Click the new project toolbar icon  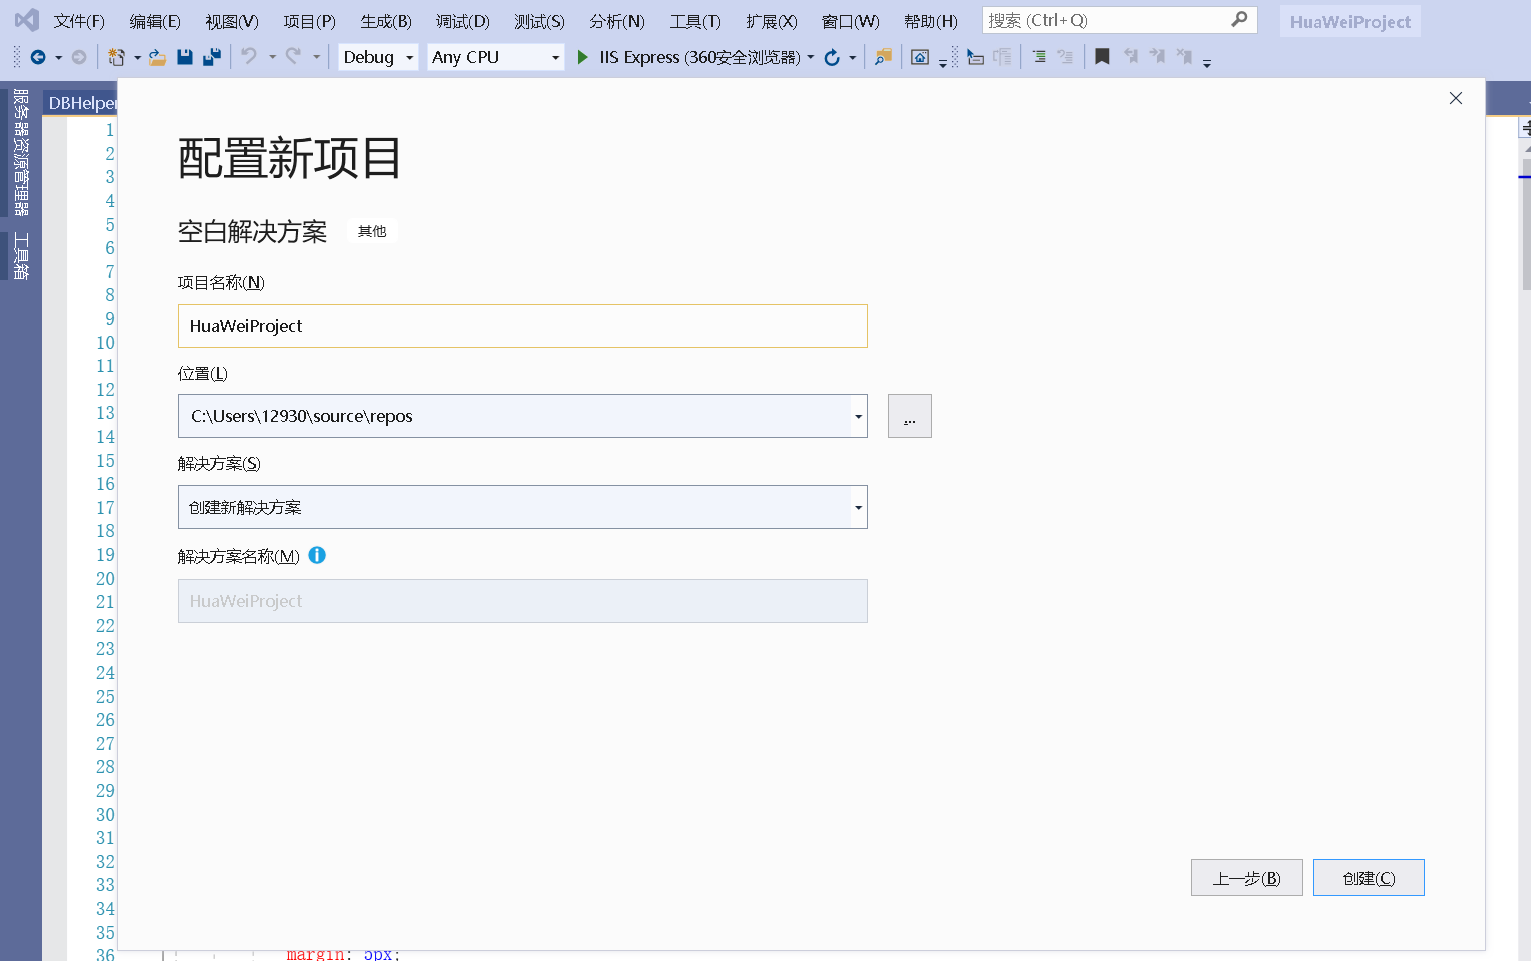[118, 57]
